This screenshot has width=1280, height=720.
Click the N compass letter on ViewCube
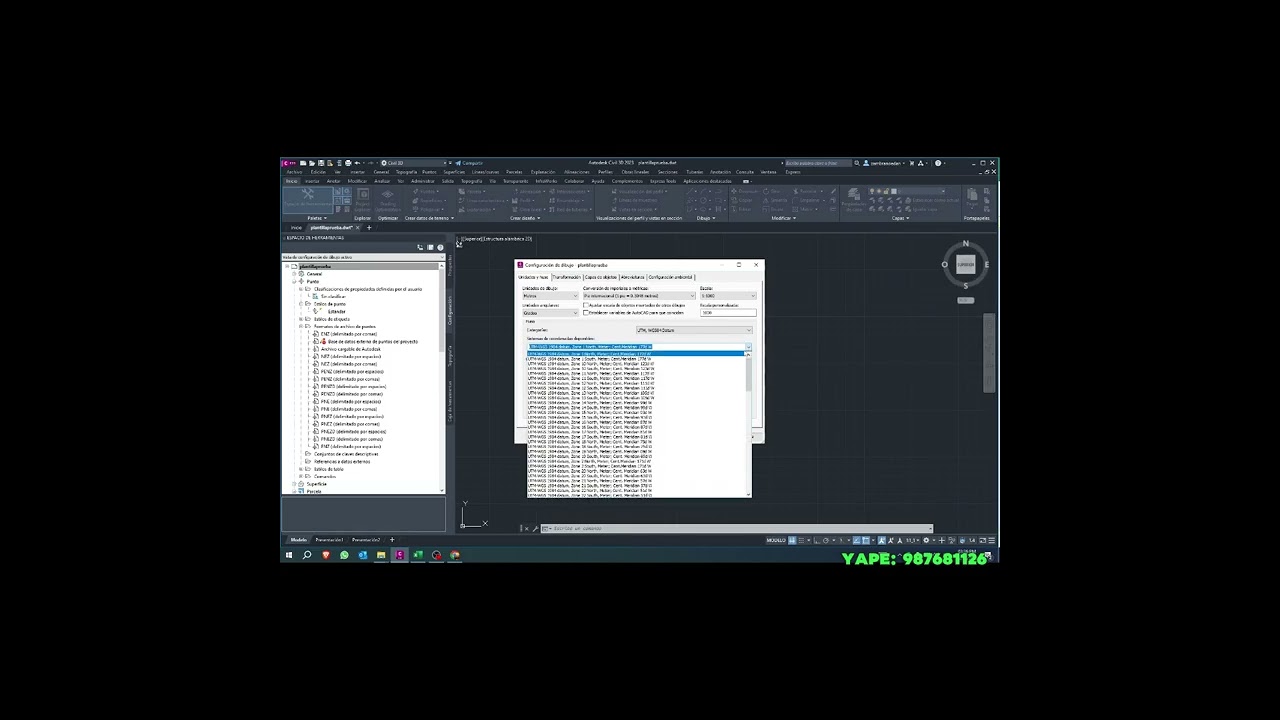click(x=965, y=244)
